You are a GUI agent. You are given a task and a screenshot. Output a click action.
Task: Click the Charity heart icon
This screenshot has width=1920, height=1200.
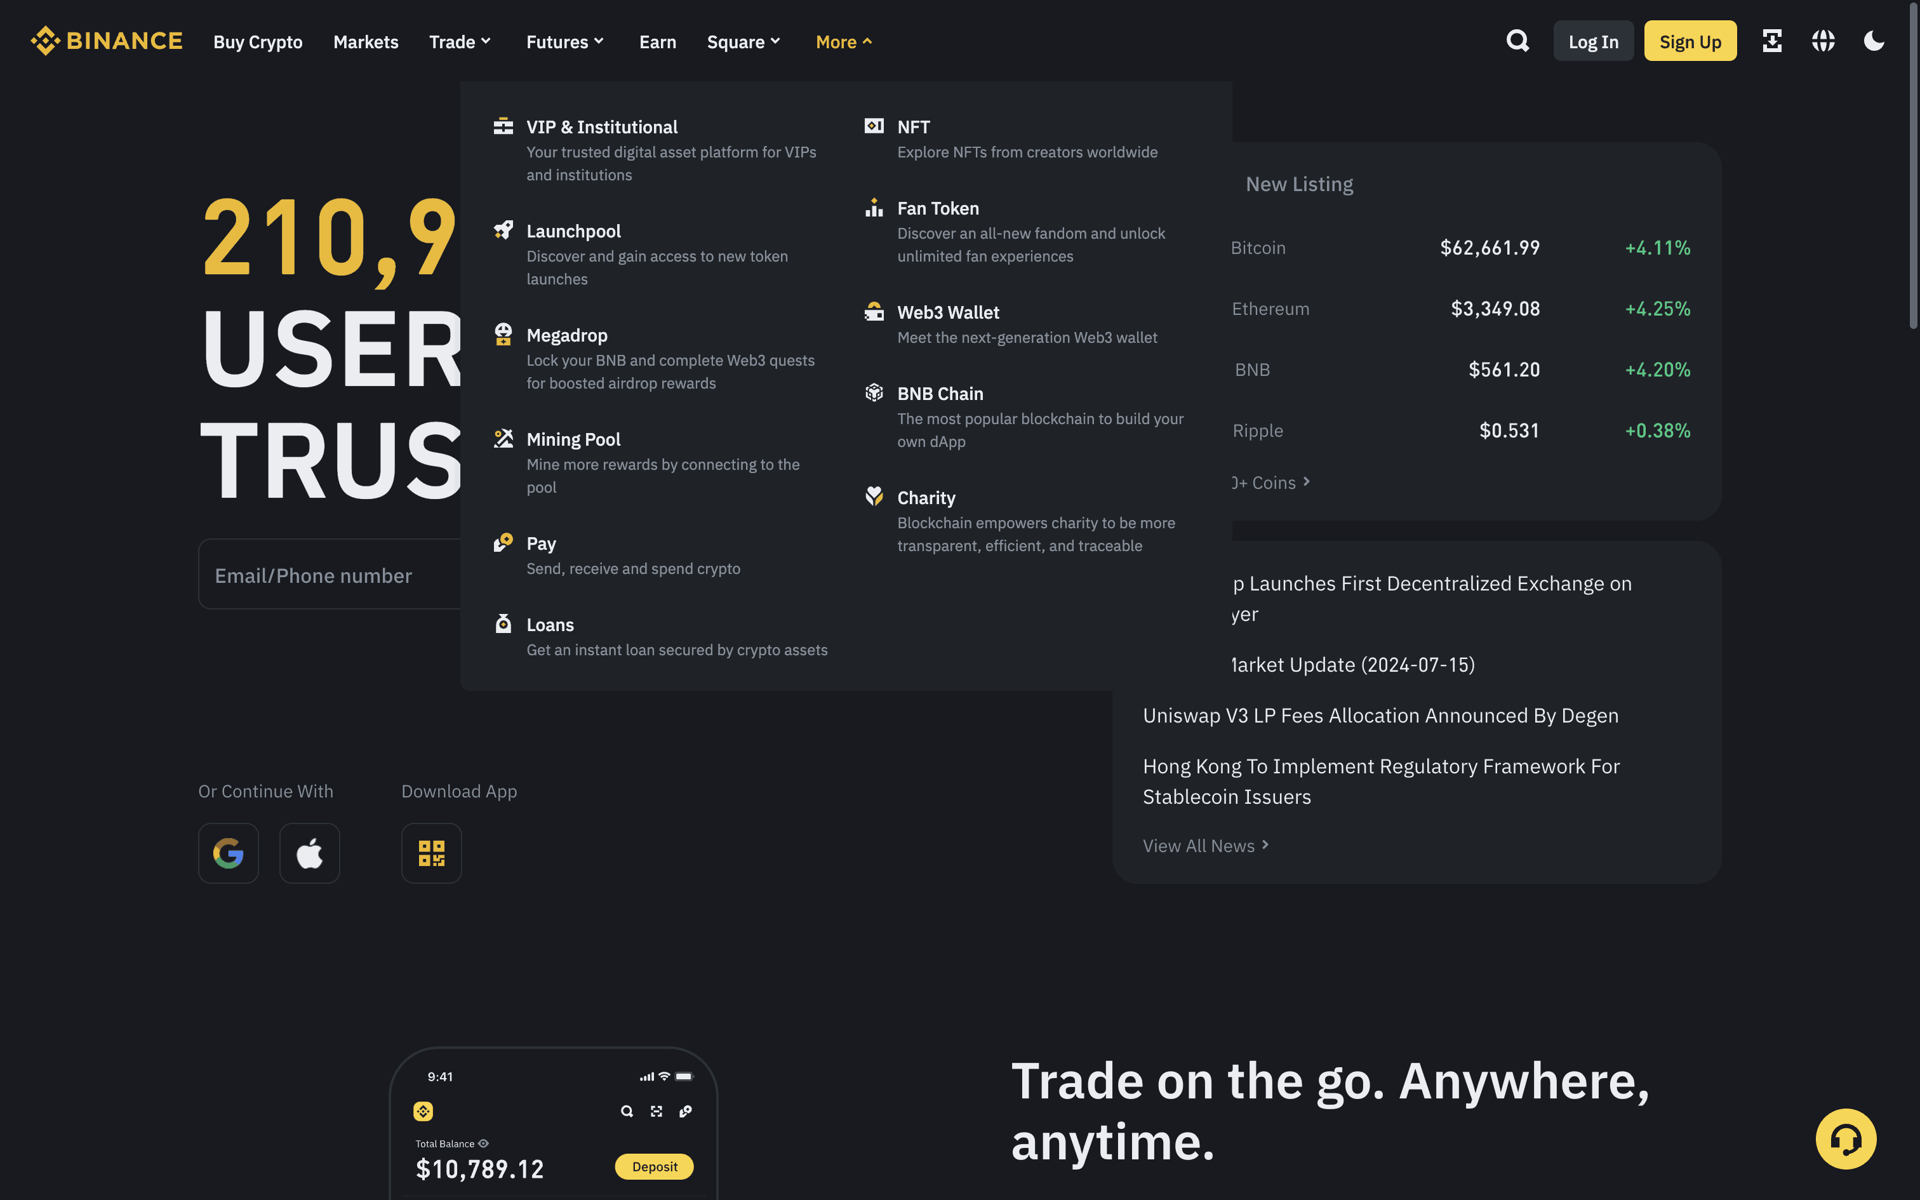(x=874, y=496)
